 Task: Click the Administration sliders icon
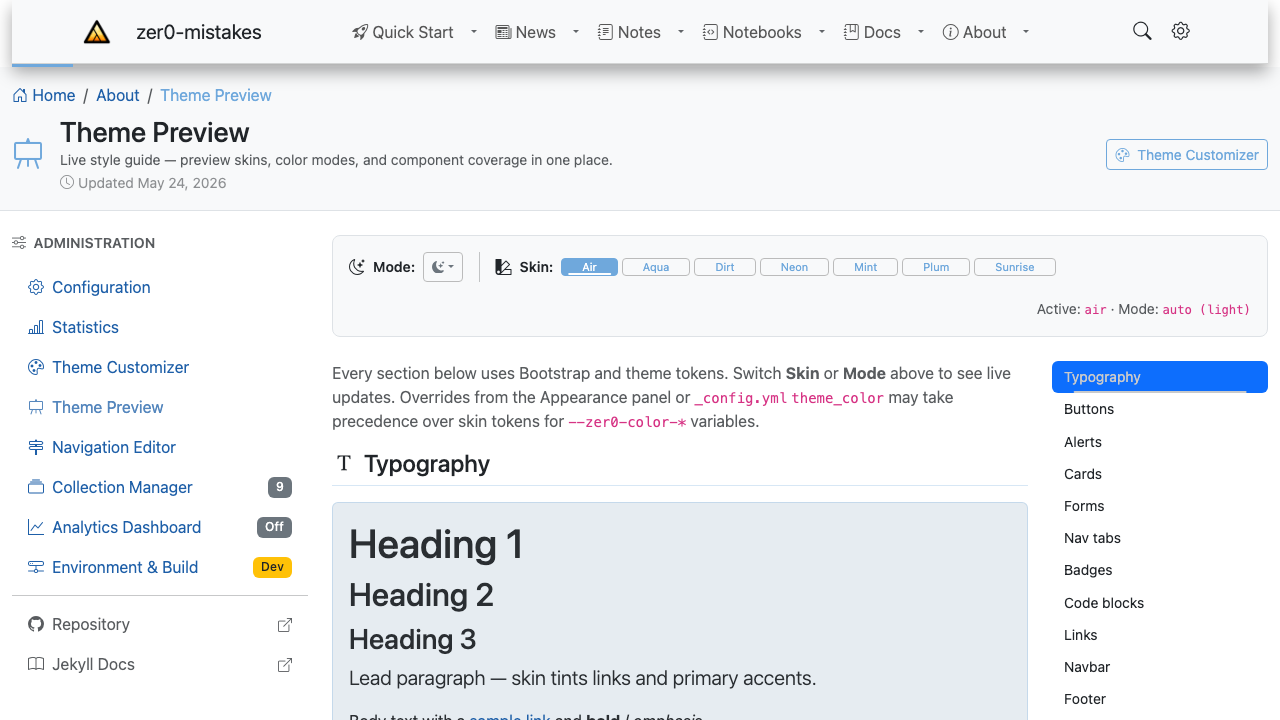[x=19, y=243]
